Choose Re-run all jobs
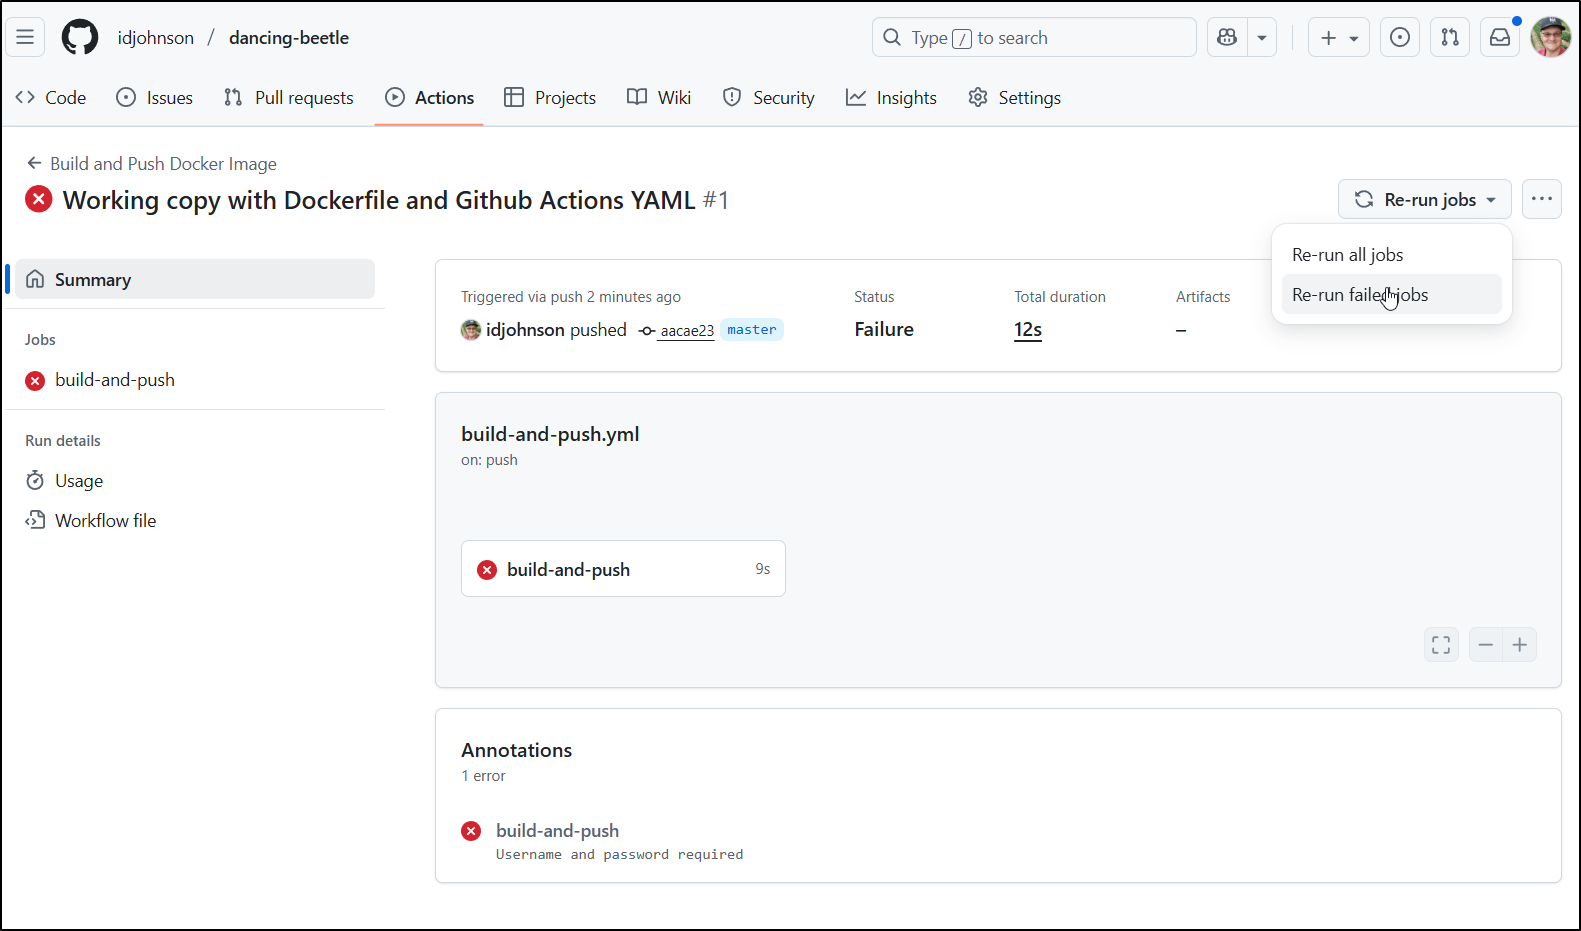1581x931 pixels. pos(1347,255)
